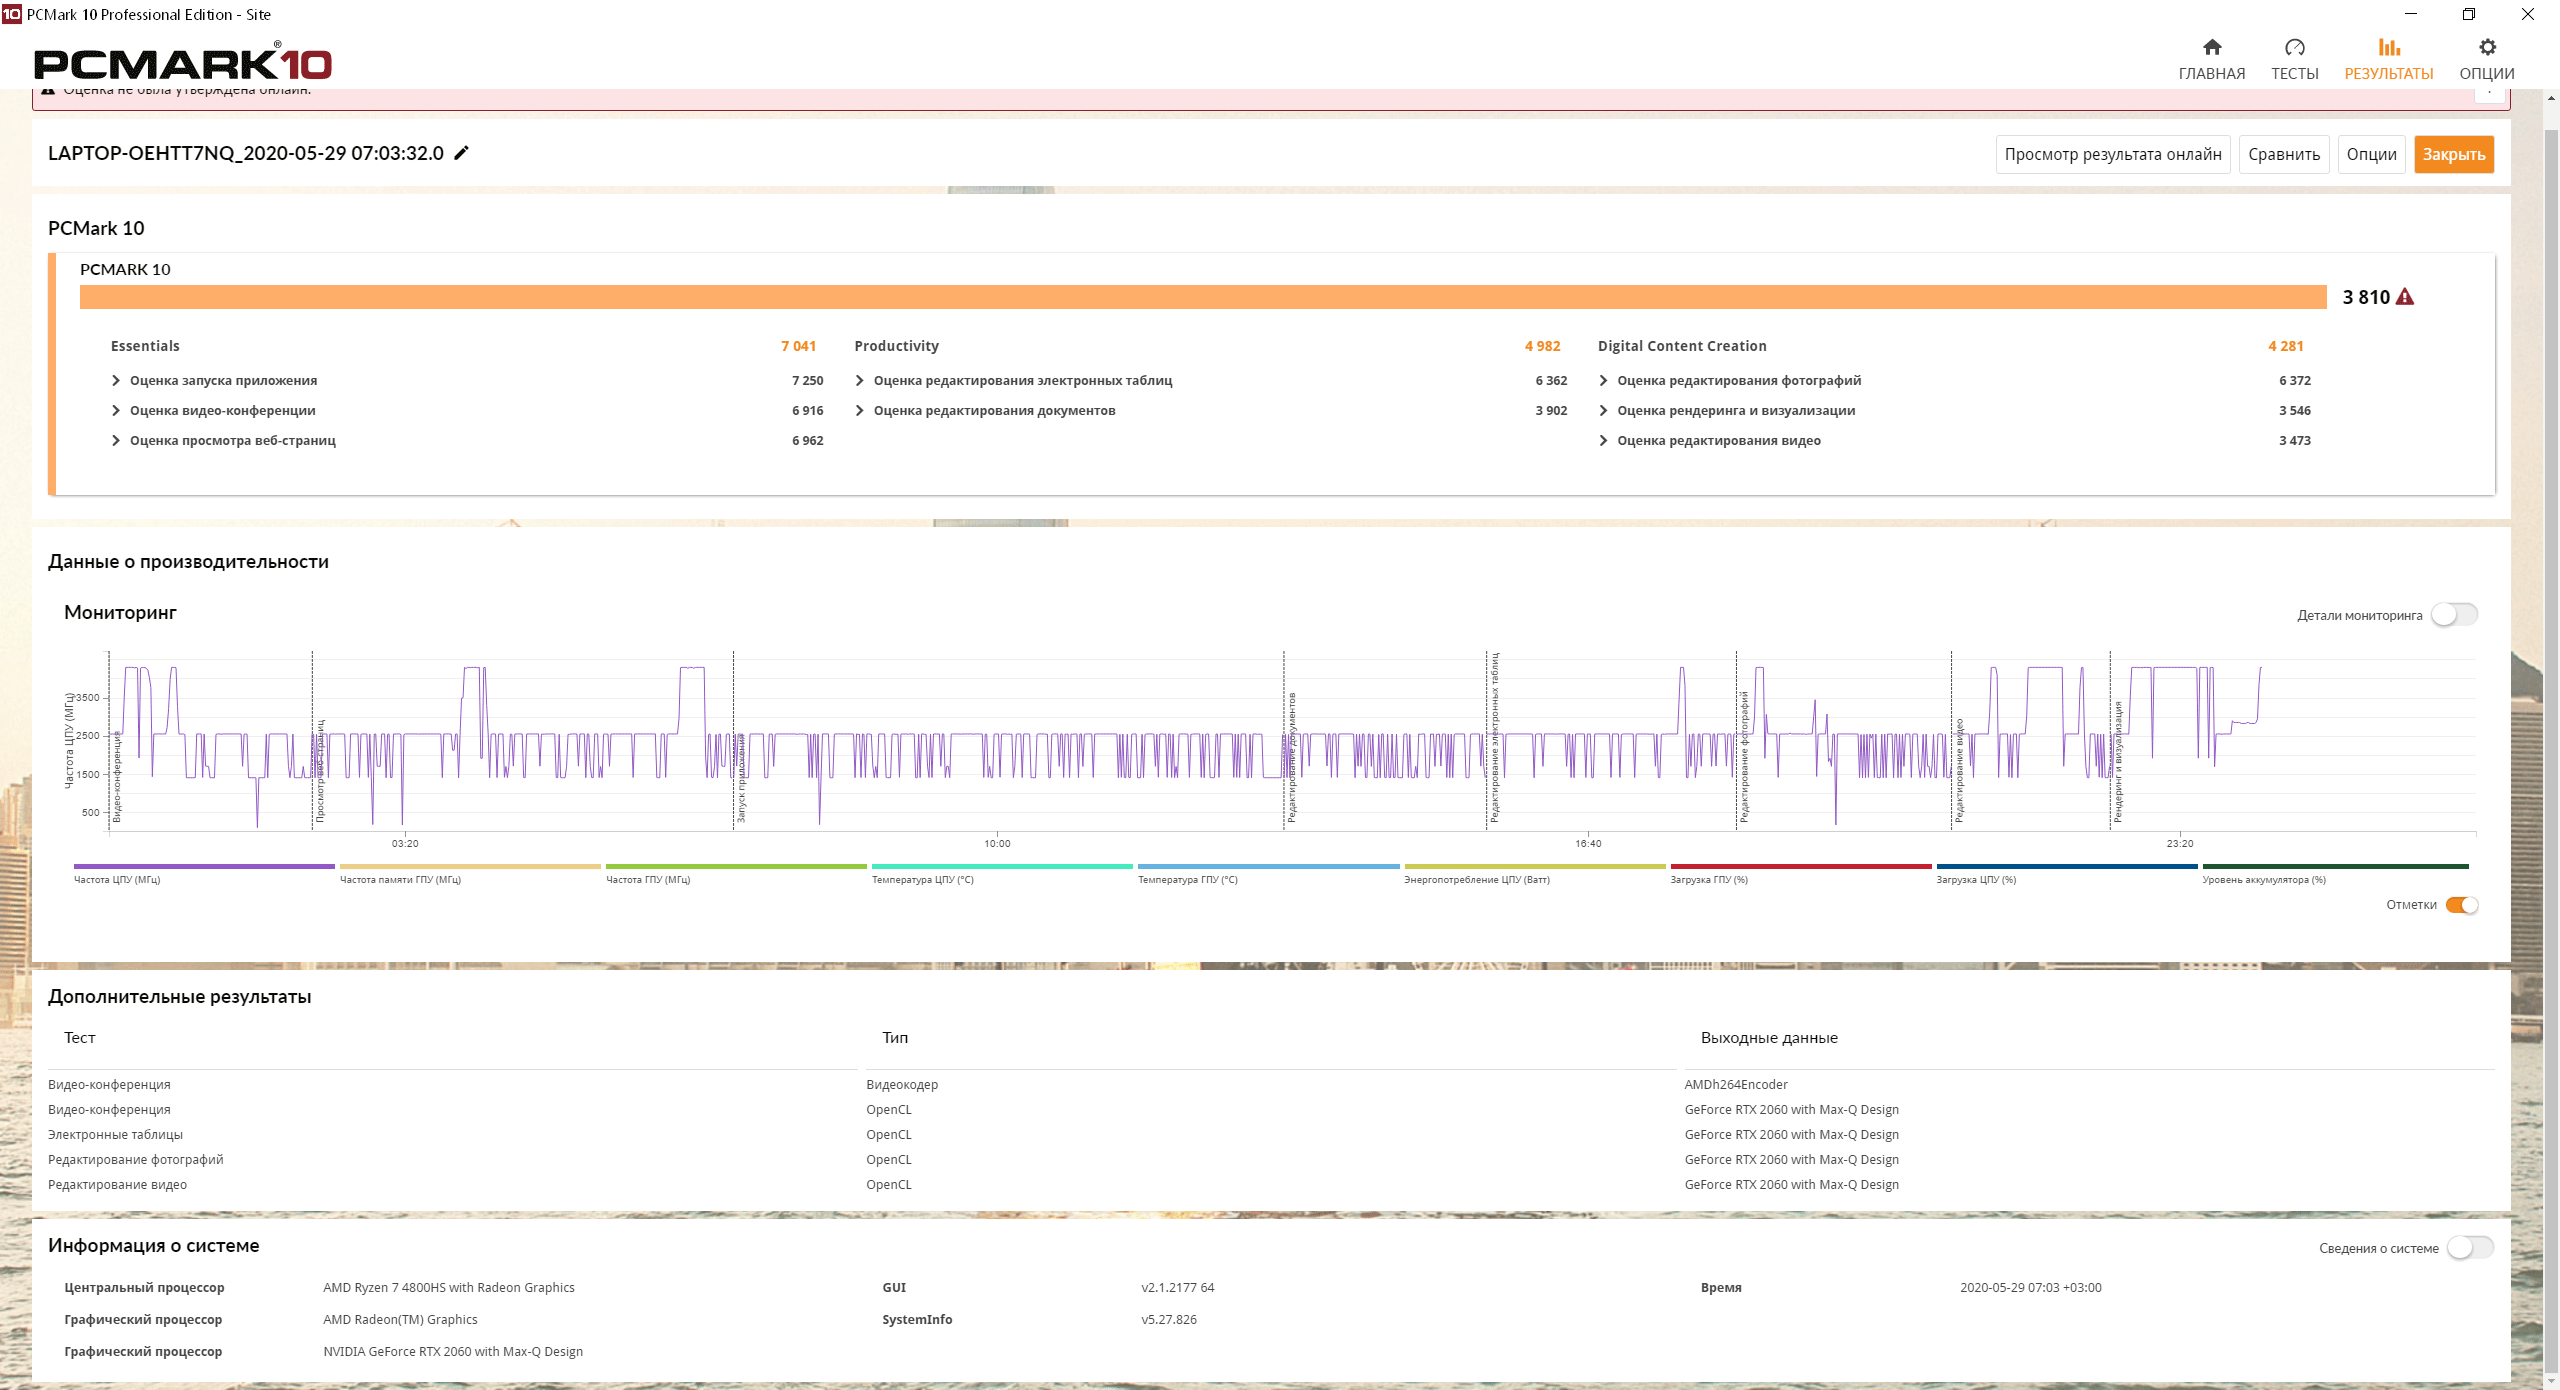Turn off the Отметки toggle
The width and height of the screenshot is (2560, 1390).
click(x=2461, y=905)
